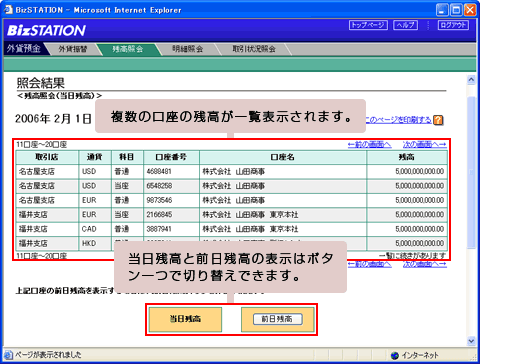Click 前日残高 button
The width and height of the screenshot is (530, 364).
click(x=278, y=319)
